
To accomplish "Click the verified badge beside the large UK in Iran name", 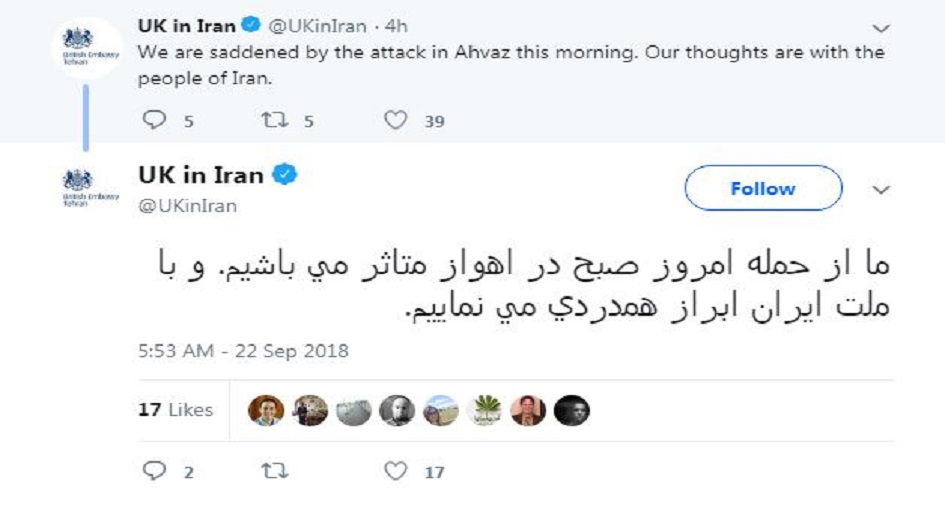I will pos(285,176).
